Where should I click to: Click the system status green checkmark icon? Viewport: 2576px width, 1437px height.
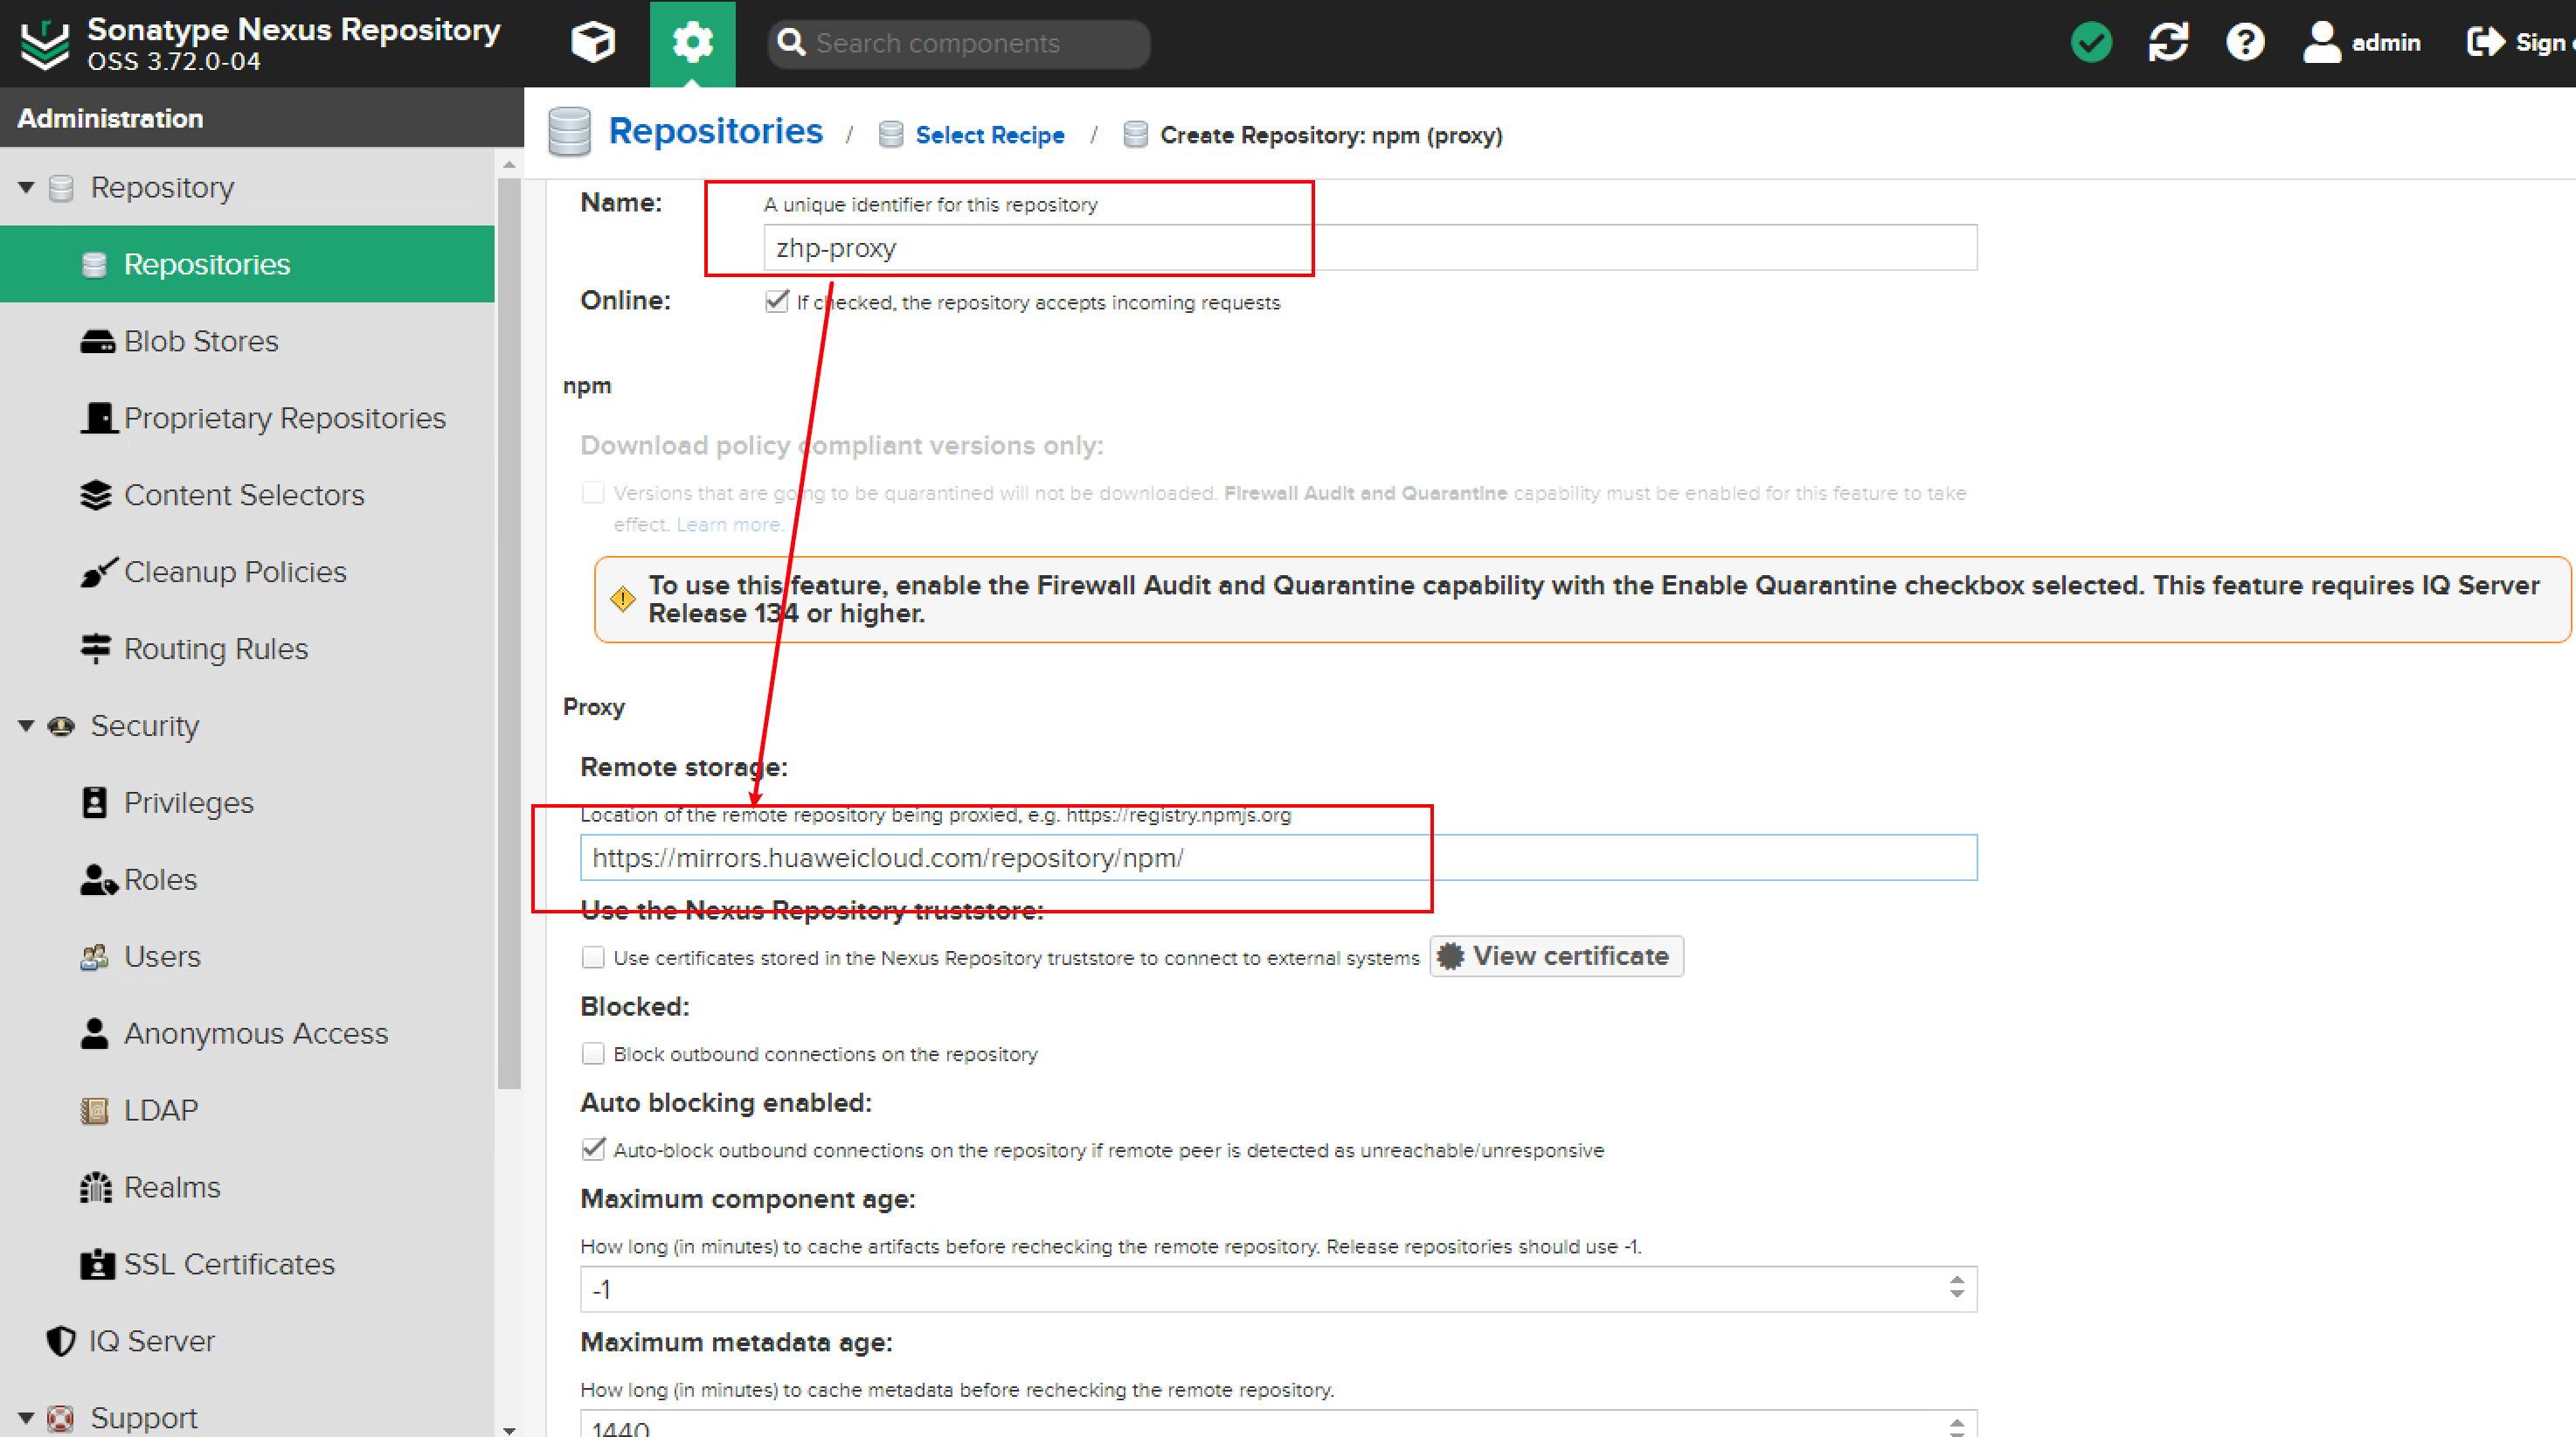(2090, 43)
